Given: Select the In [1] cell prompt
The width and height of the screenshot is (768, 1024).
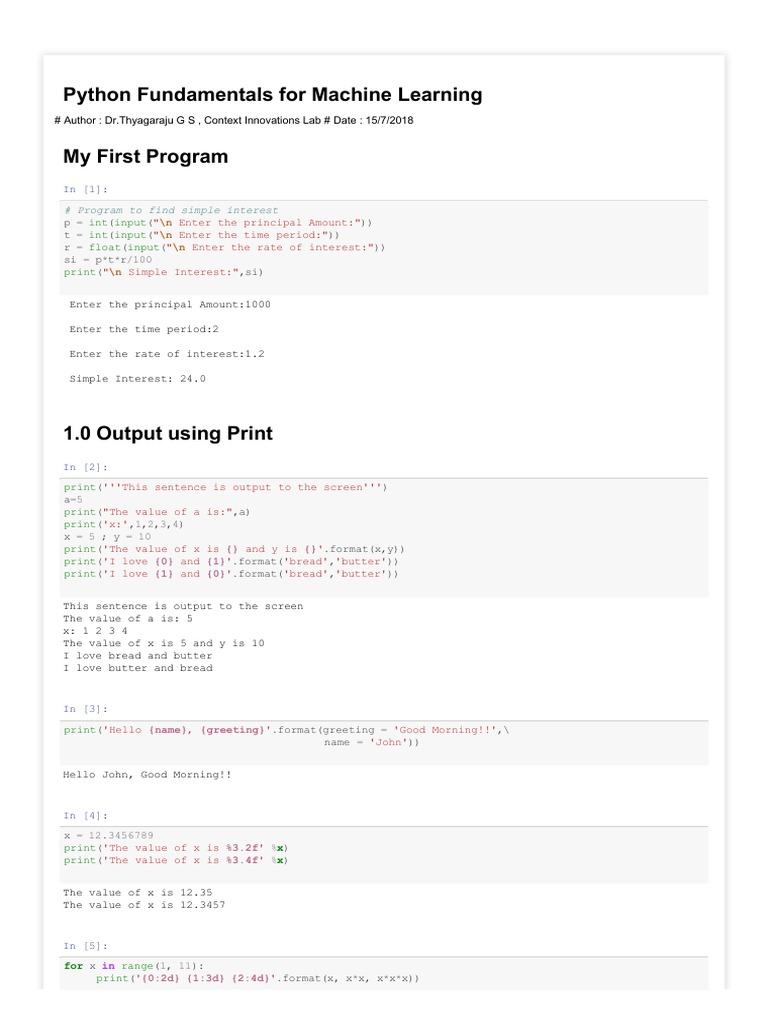Looking at the screenshot, I should 85,189.
